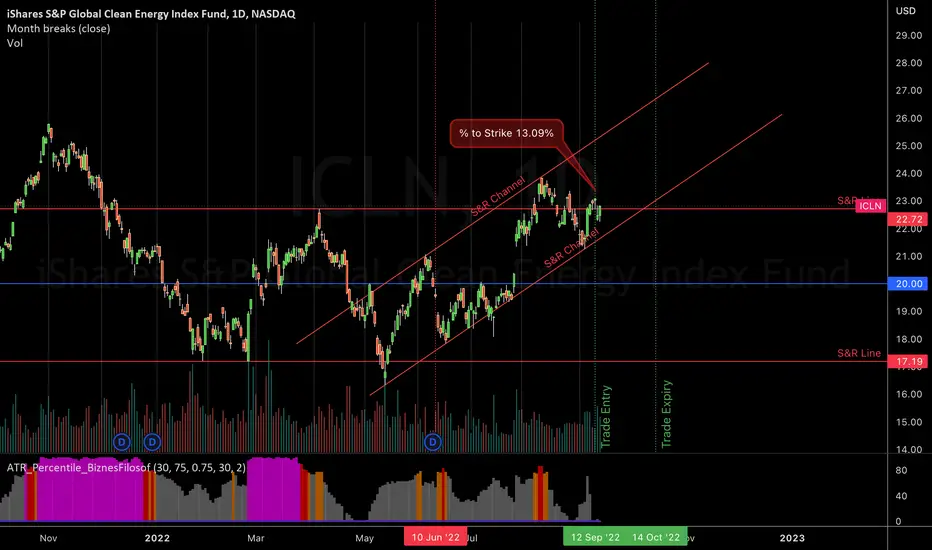Image resolution: width=932 pixels, height=550 pixels.
Task: Click the red 10 Jun '22 date marker
Action: click(436, 537)
